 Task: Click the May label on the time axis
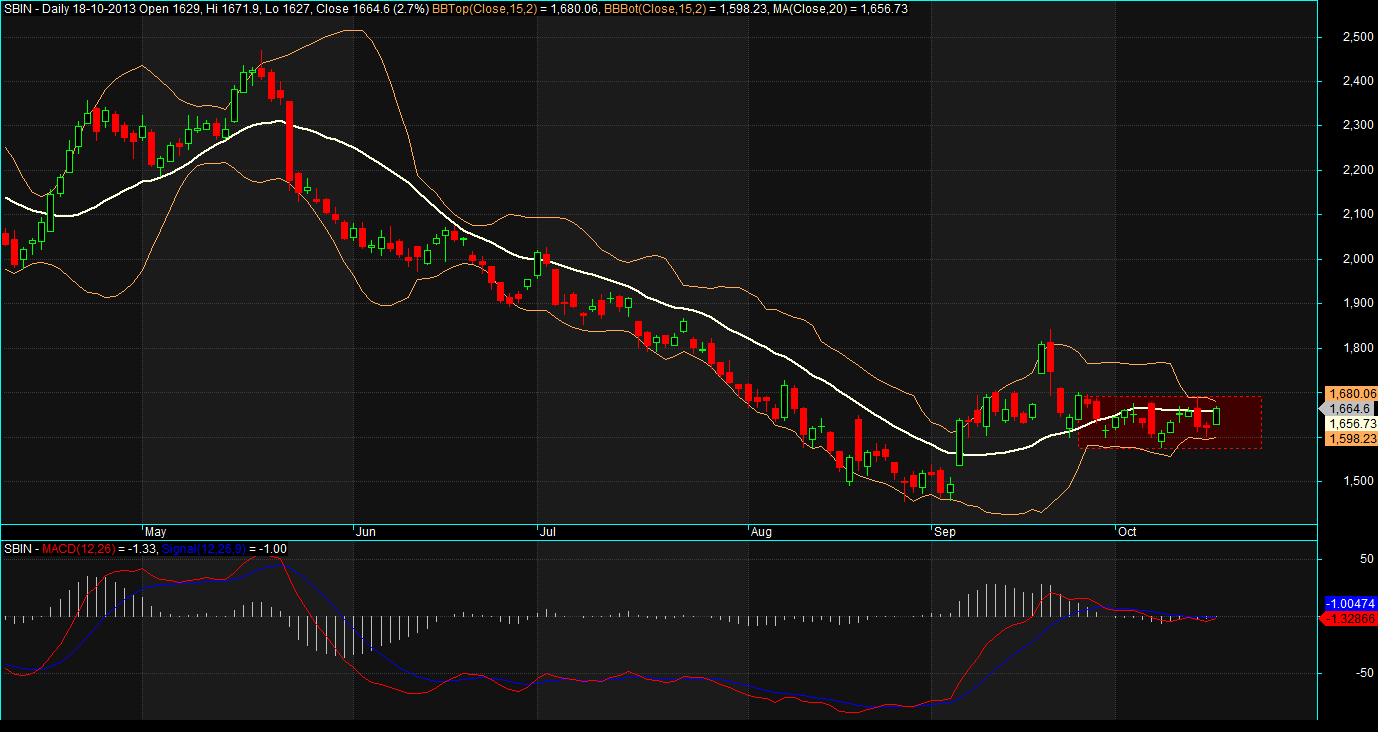[155, 532]
